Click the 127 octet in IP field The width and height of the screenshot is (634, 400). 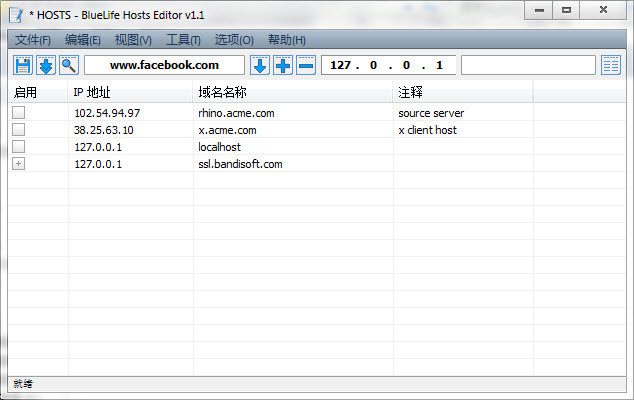tap(340, 65)
